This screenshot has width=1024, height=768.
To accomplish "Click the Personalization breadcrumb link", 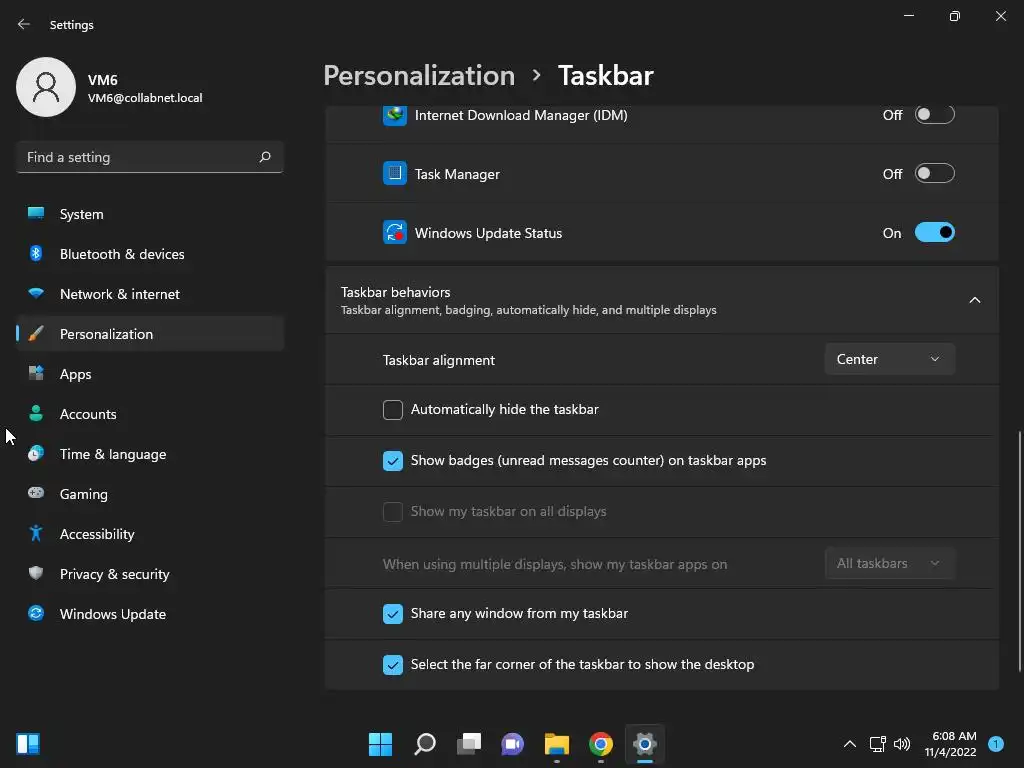I will click(x=419, y=76).
